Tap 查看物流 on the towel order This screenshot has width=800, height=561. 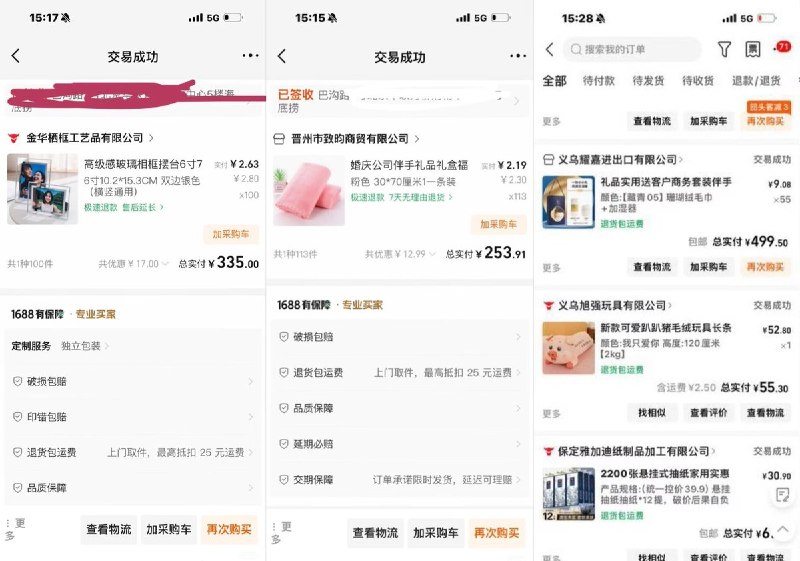376,533
